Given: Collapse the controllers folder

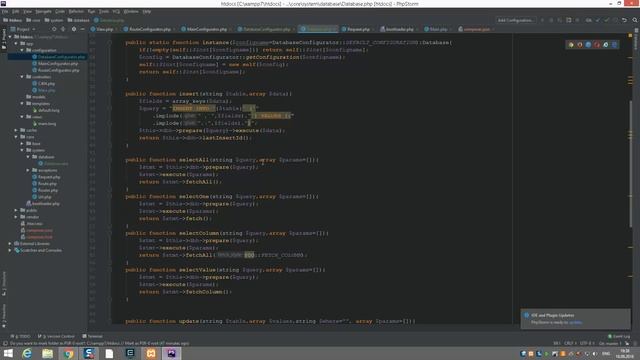Looking at the screenshot, I should point(22,77).
